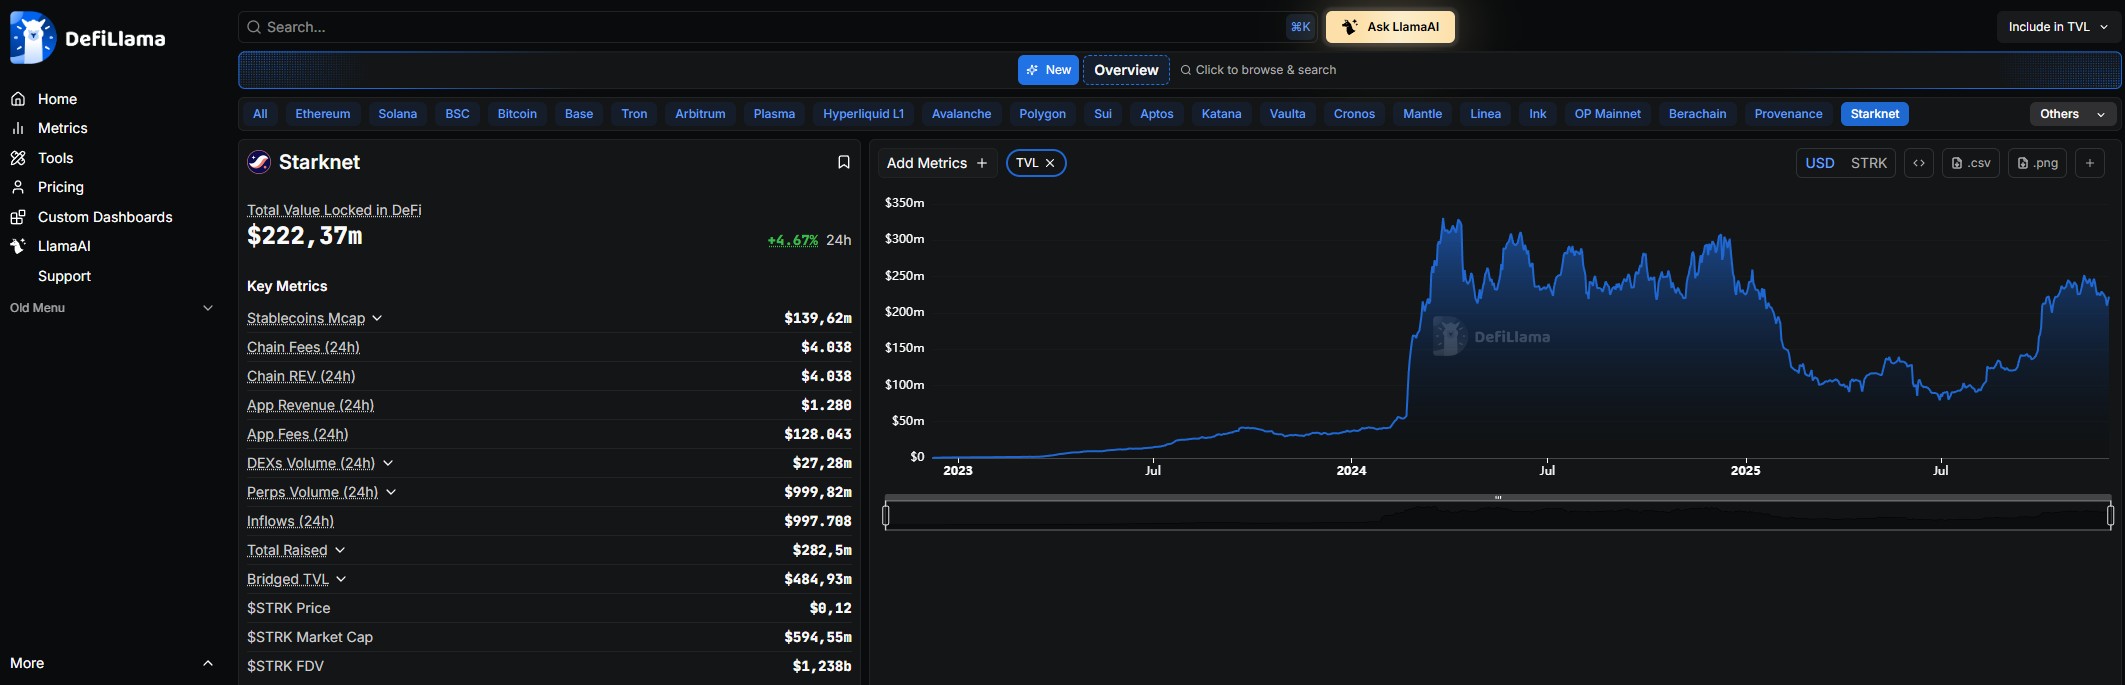Viewport: 2125px width, 685px height.
Task: Click the chart range slider top grip
Action: tap(1498, 497)
